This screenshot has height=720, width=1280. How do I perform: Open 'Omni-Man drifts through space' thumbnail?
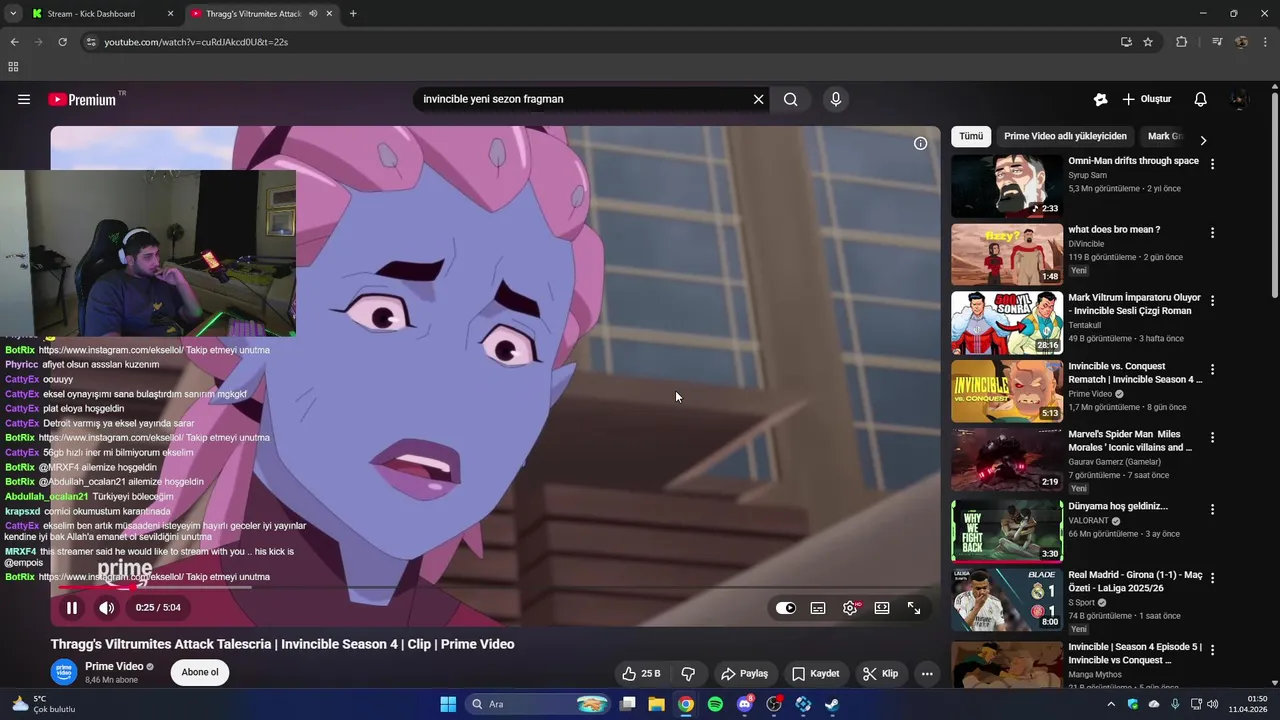click(x=1007, y=186)
